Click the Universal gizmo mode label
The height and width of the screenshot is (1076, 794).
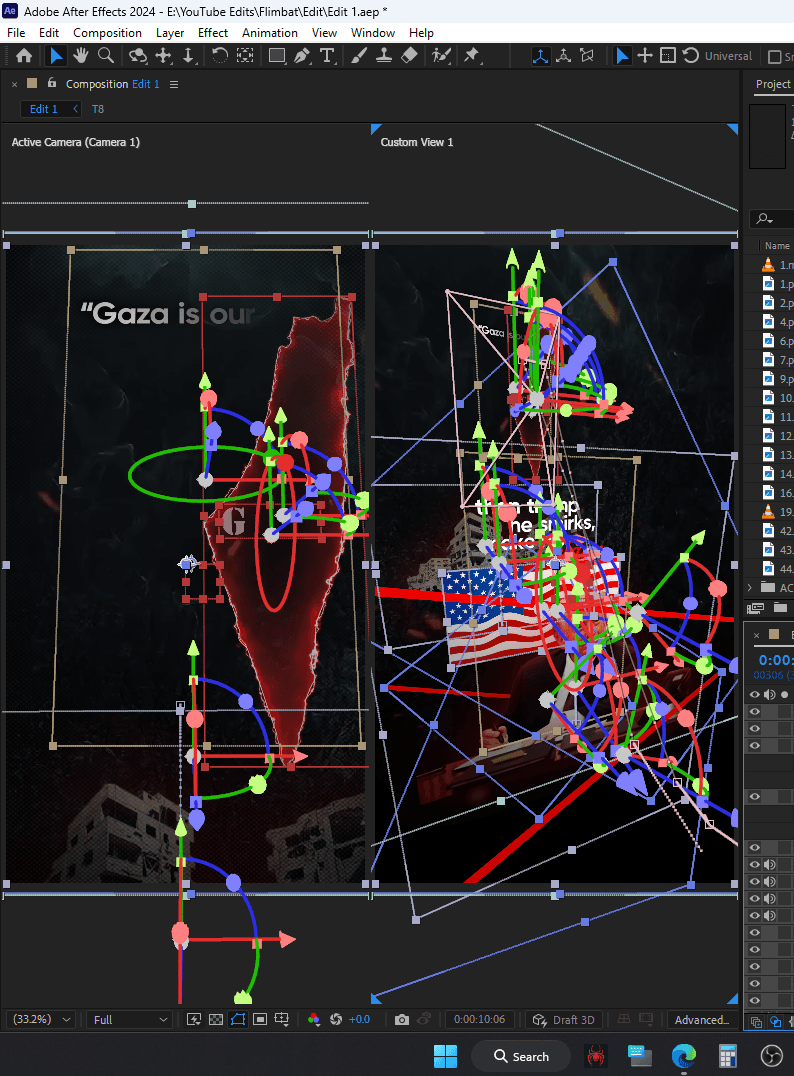(728, 56)
